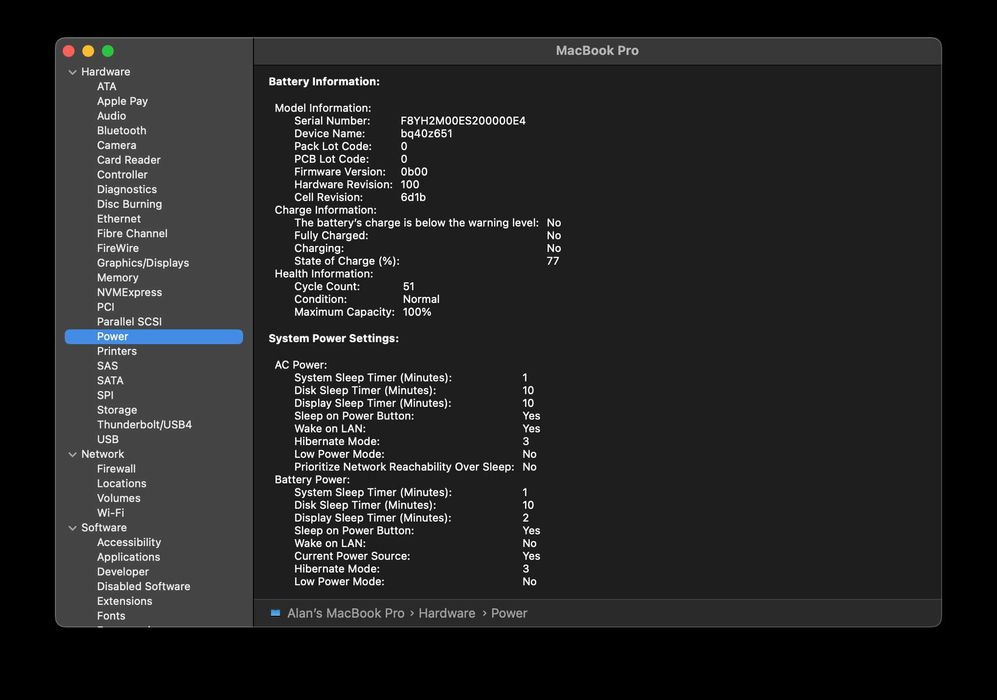Image resolution: width=997 pixels, height=700 pixels.
Task: Click the battery serial number value
Action: tap(463, 121)
